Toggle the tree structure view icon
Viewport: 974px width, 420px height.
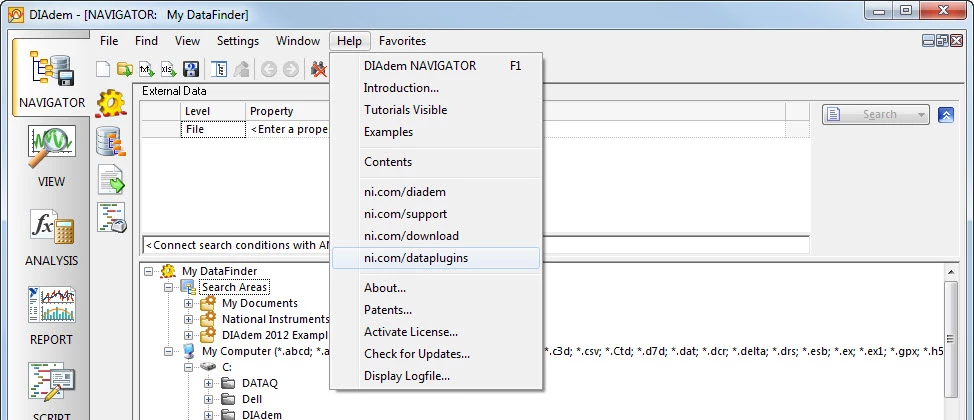pyautogui.click(x=219, y=69)
